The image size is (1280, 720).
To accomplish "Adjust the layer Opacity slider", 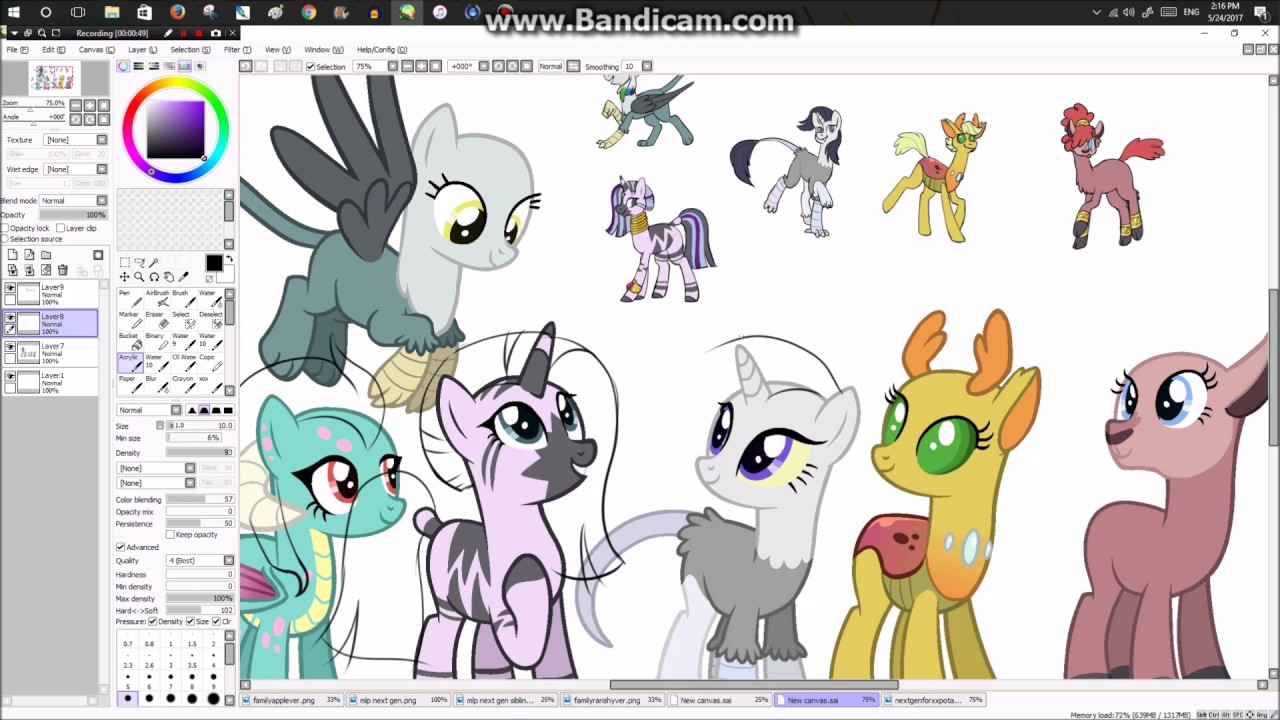I will (x=72, y=215).
